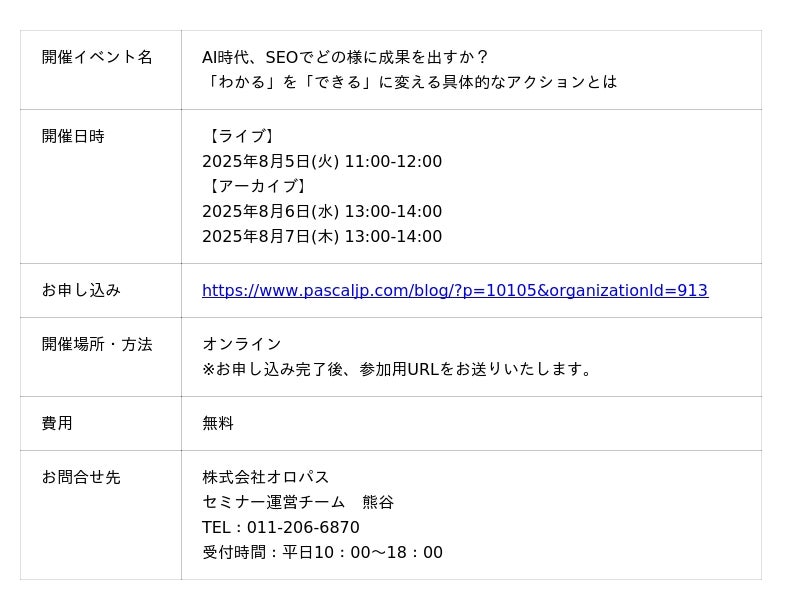Click the archive date 2025年8月7日(木) 13:00-14:00
This screenshot has height=610, width=800.
[322, 236]
